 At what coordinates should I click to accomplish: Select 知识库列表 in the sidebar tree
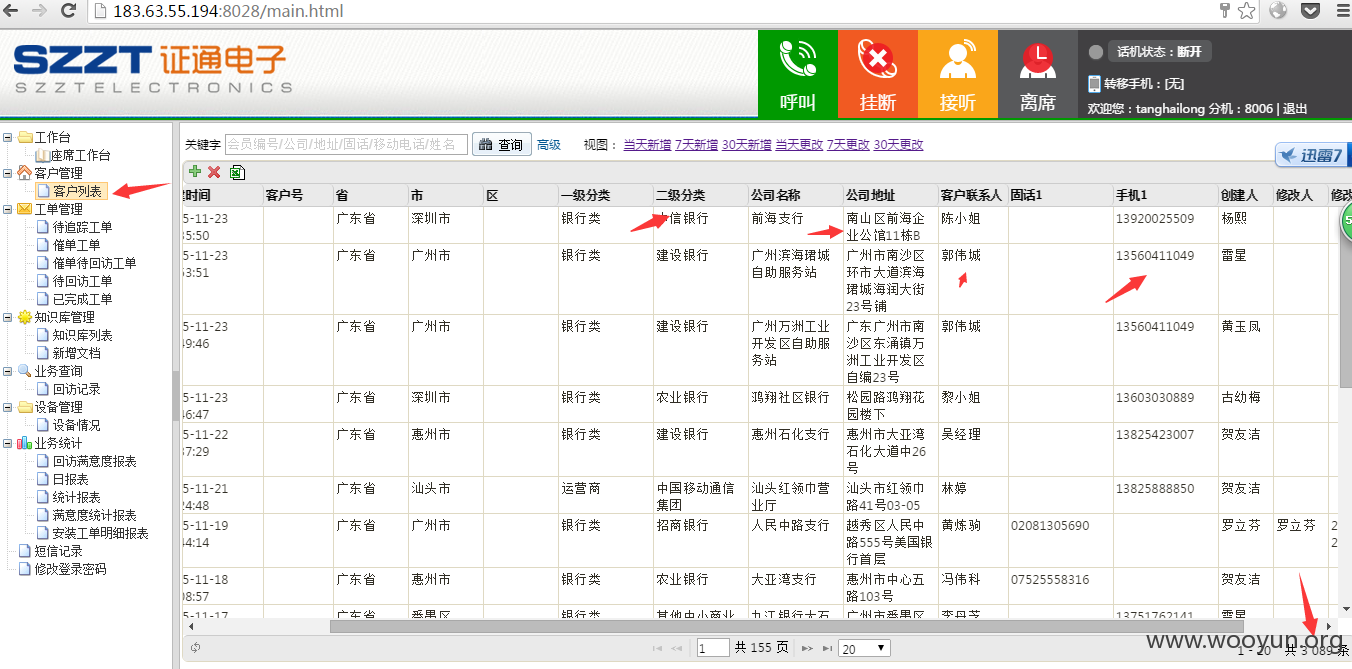pyautogui.click(x=82, y=335)
